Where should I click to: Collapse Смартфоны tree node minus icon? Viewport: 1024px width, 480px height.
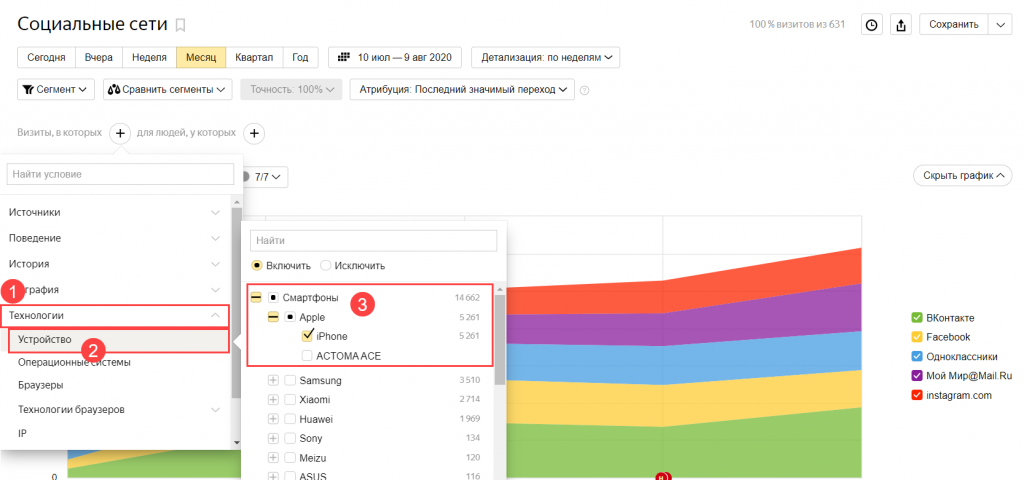pyautogui.click(x=256, y=298)
